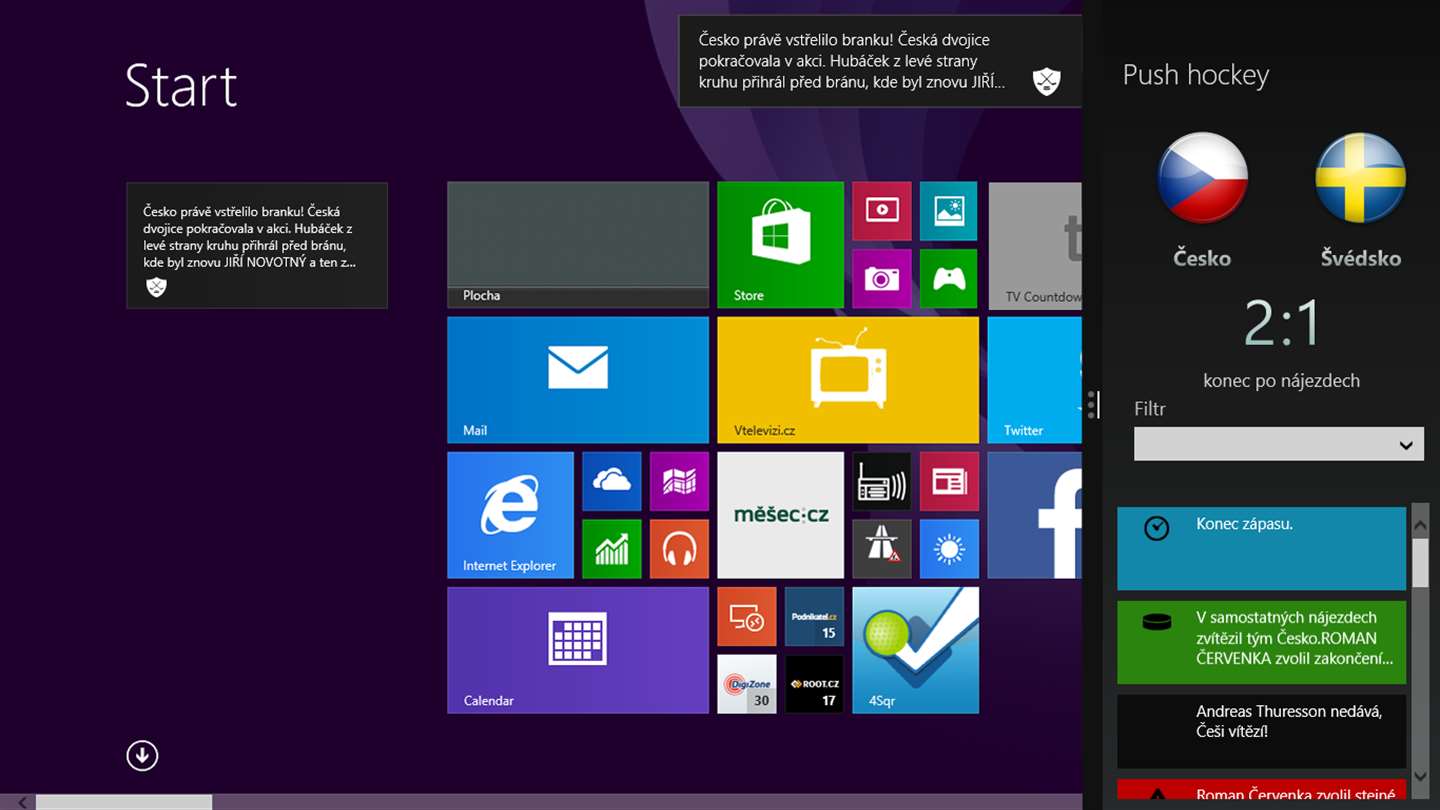
Task: Open the Music headphones tile
Action: tap(679, 548)
